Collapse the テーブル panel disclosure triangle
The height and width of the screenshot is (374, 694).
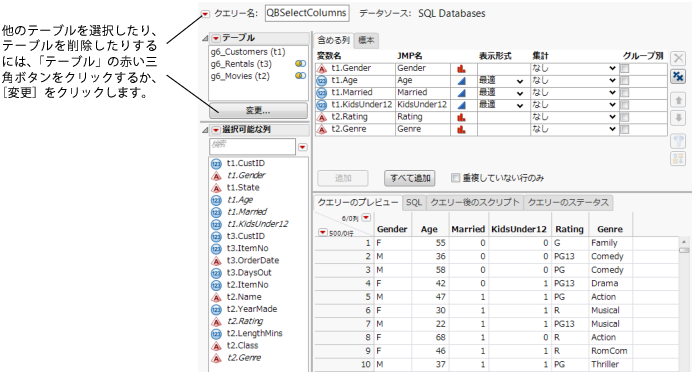[205, 39]
